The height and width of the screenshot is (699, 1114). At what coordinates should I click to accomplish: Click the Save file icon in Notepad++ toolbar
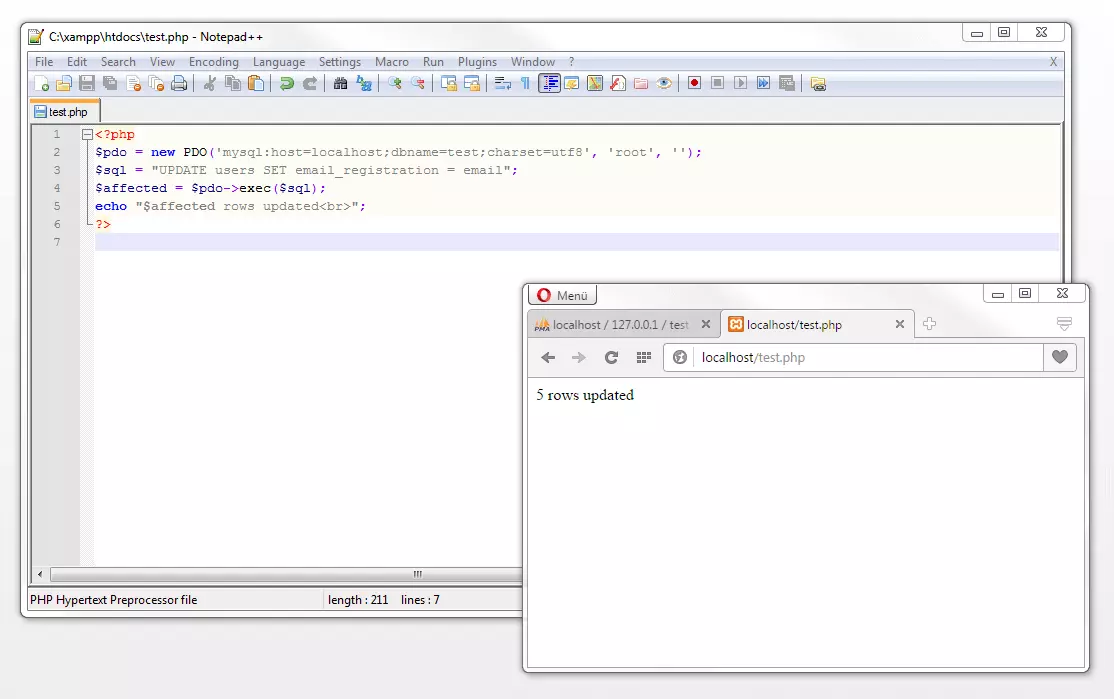pyautogui.click(x=87, y=84)
